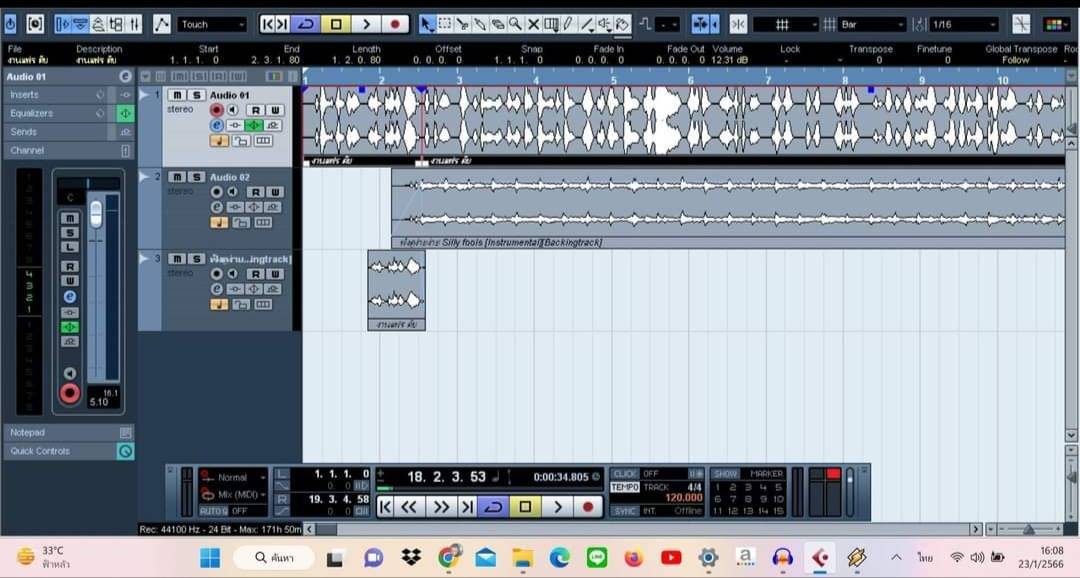Toggle record enable on Audio 01 track
This screenshot has height=578, width=1080.
[216, 110]
